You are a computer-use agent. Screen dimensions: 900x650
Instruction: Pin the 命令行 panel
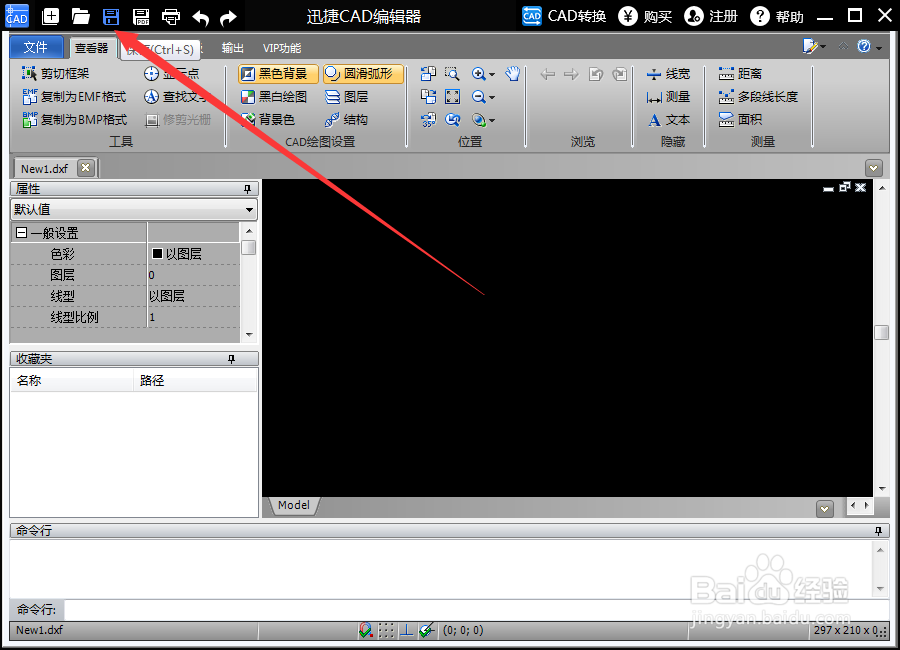tap(878, 531)
